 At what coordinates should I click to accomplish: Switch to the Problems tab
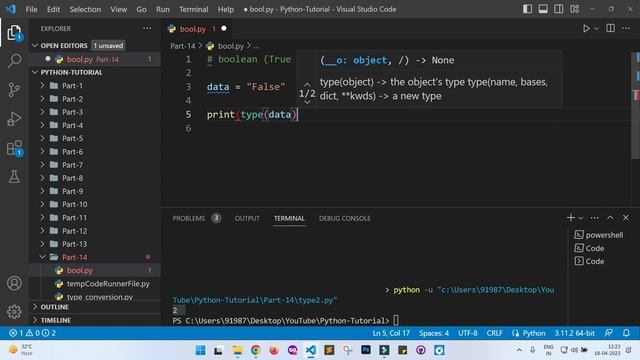pyautogui.click(x=189, y=218)
